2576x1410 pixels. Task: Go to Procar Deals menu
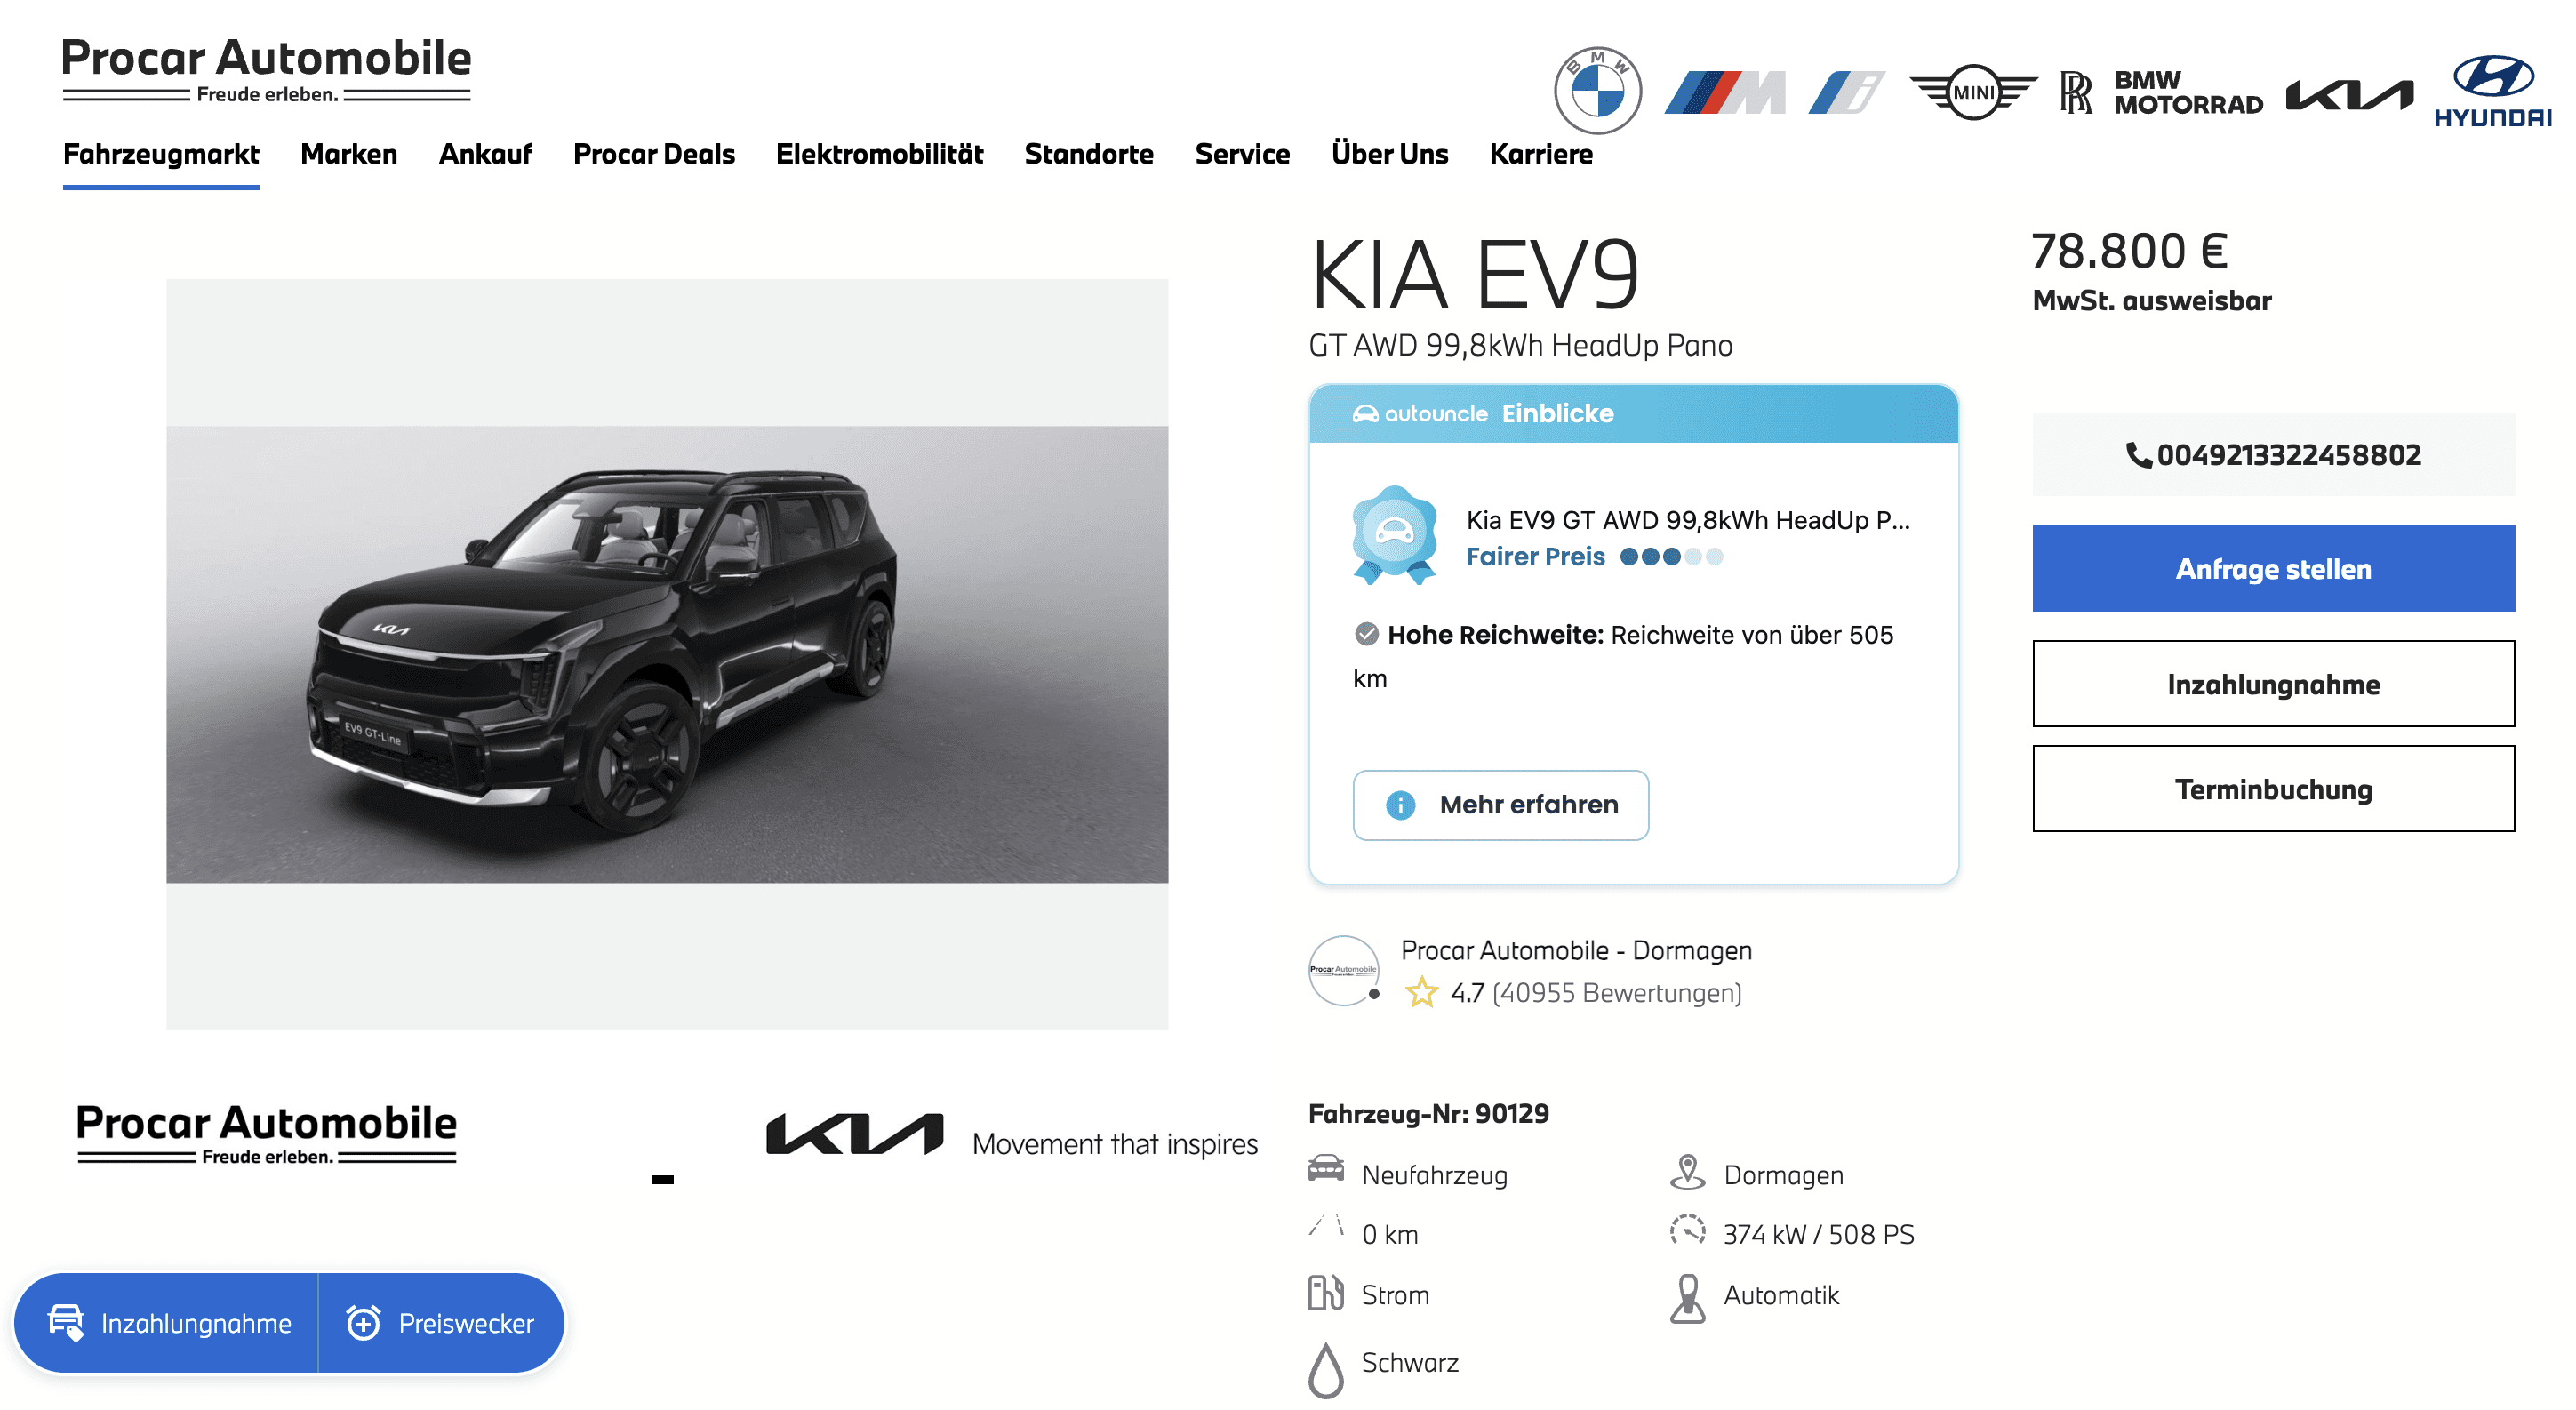tap(654, 154)
